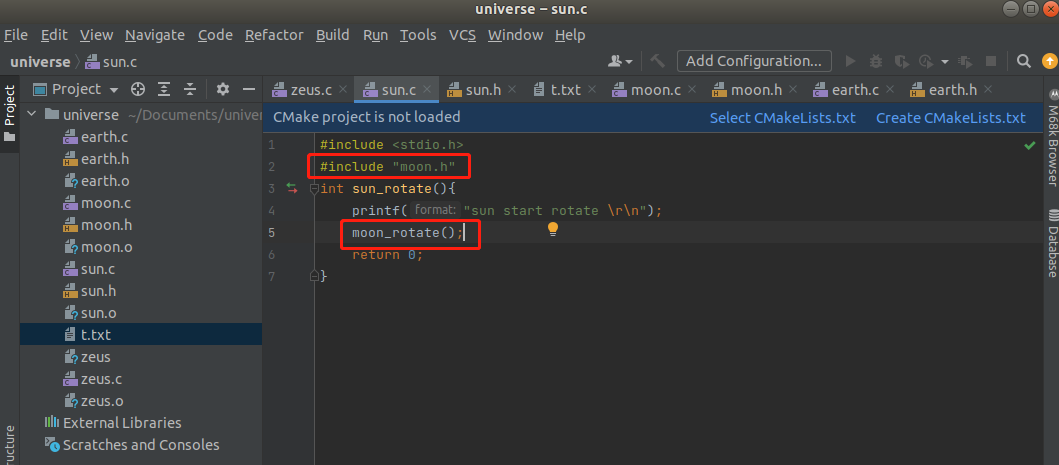Toggle the M68k Browser side panel
Viewport: 1059px width, 465px height.
(x=1051, y=138)
